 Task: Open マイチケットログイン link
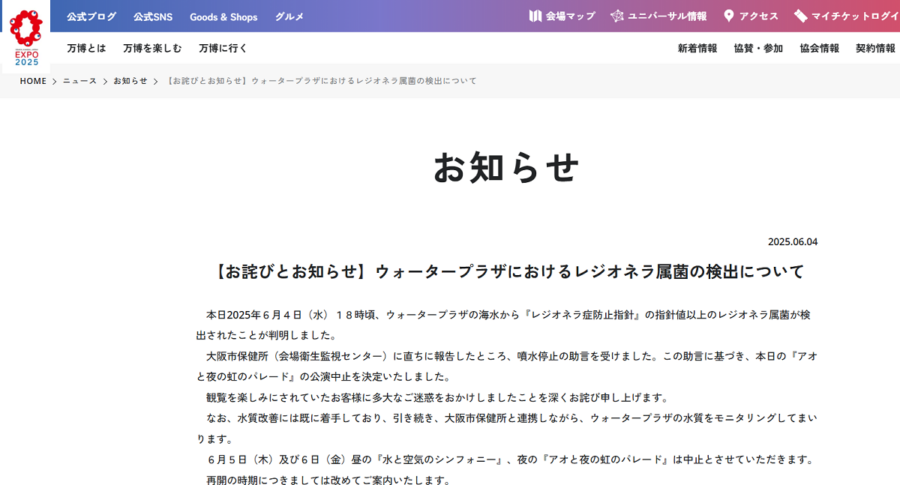coord(855,16)
